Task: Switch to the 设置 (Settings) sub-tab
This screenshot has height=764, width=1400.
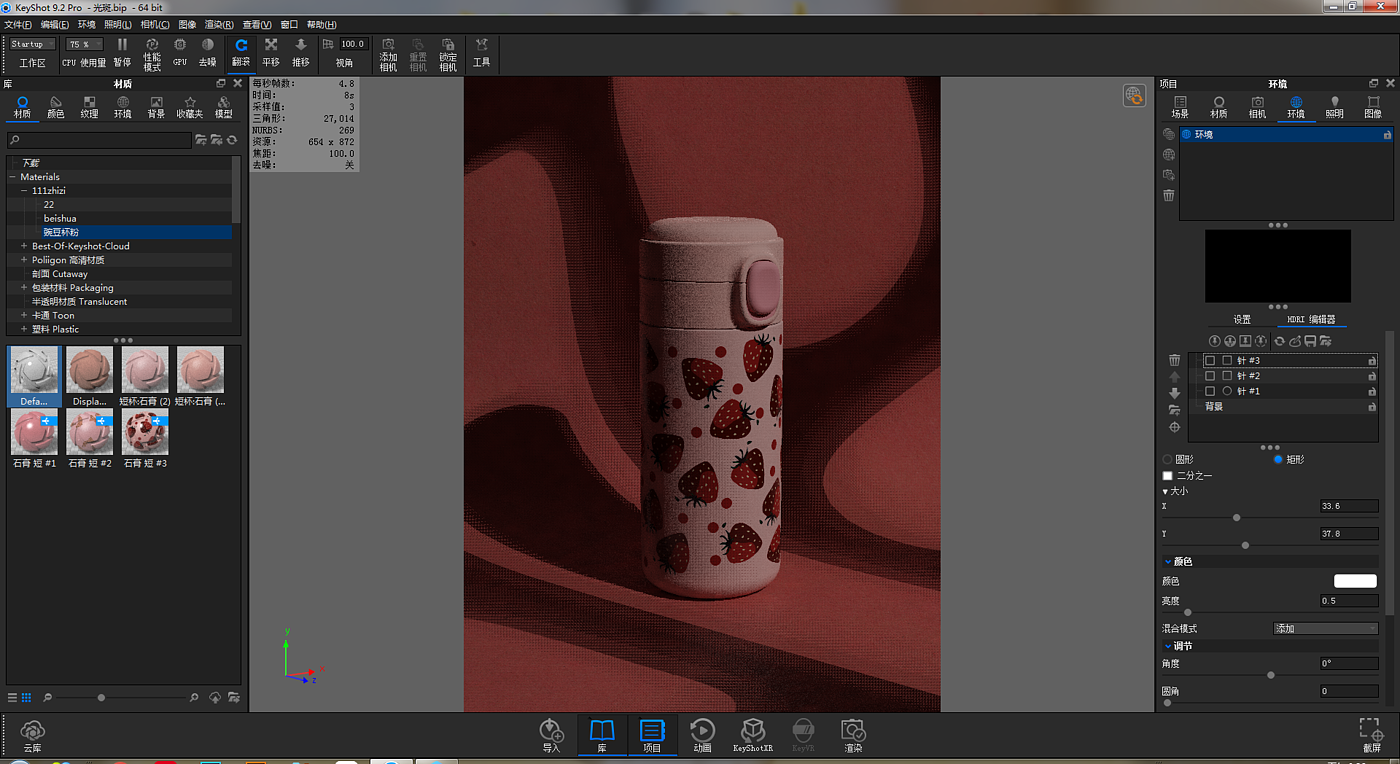Action: pyautogui.click(x=1241, y=320)
